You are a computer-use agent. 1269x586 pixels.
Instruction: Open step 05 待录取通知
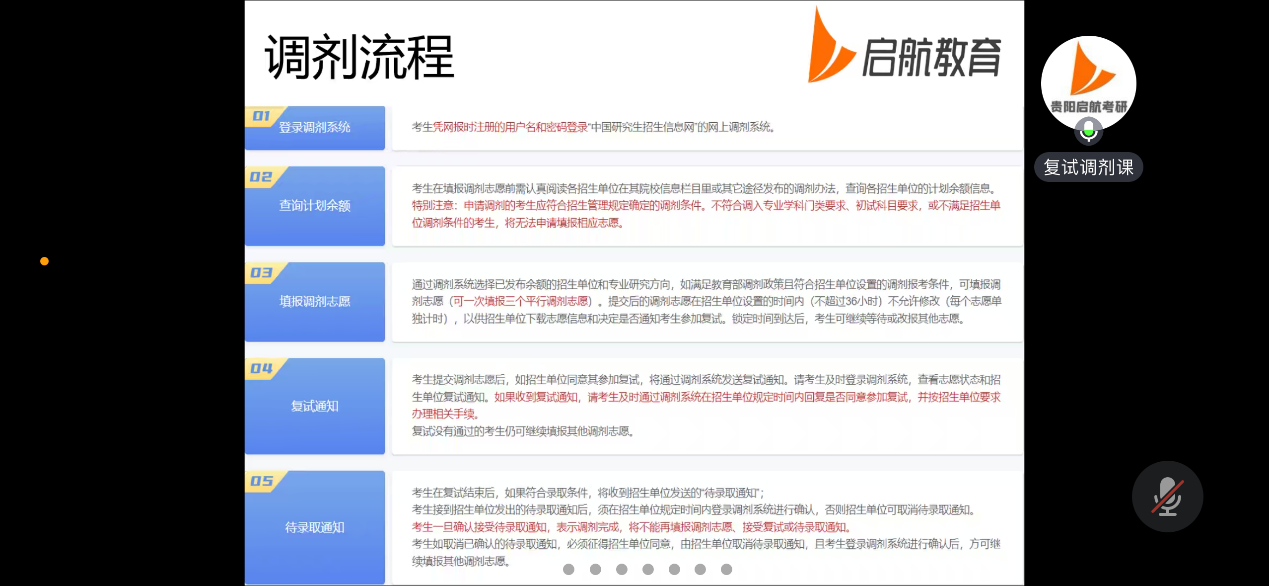tap(315, 527)
